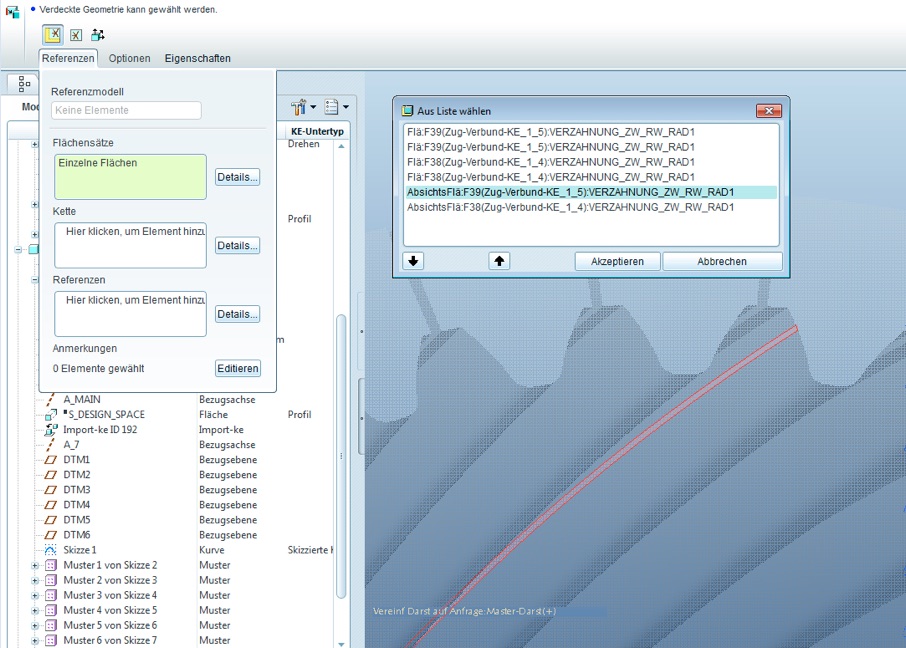
Task: Activate the Einzelne Flächen collector
Action: click(x=131, y=177)
